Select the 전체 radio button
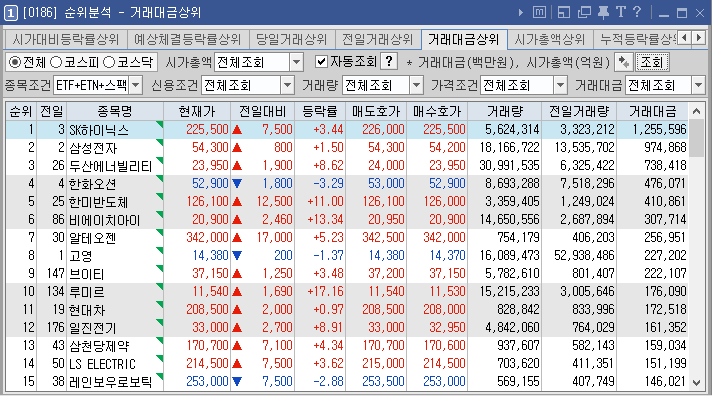 (x=15, y=62)
